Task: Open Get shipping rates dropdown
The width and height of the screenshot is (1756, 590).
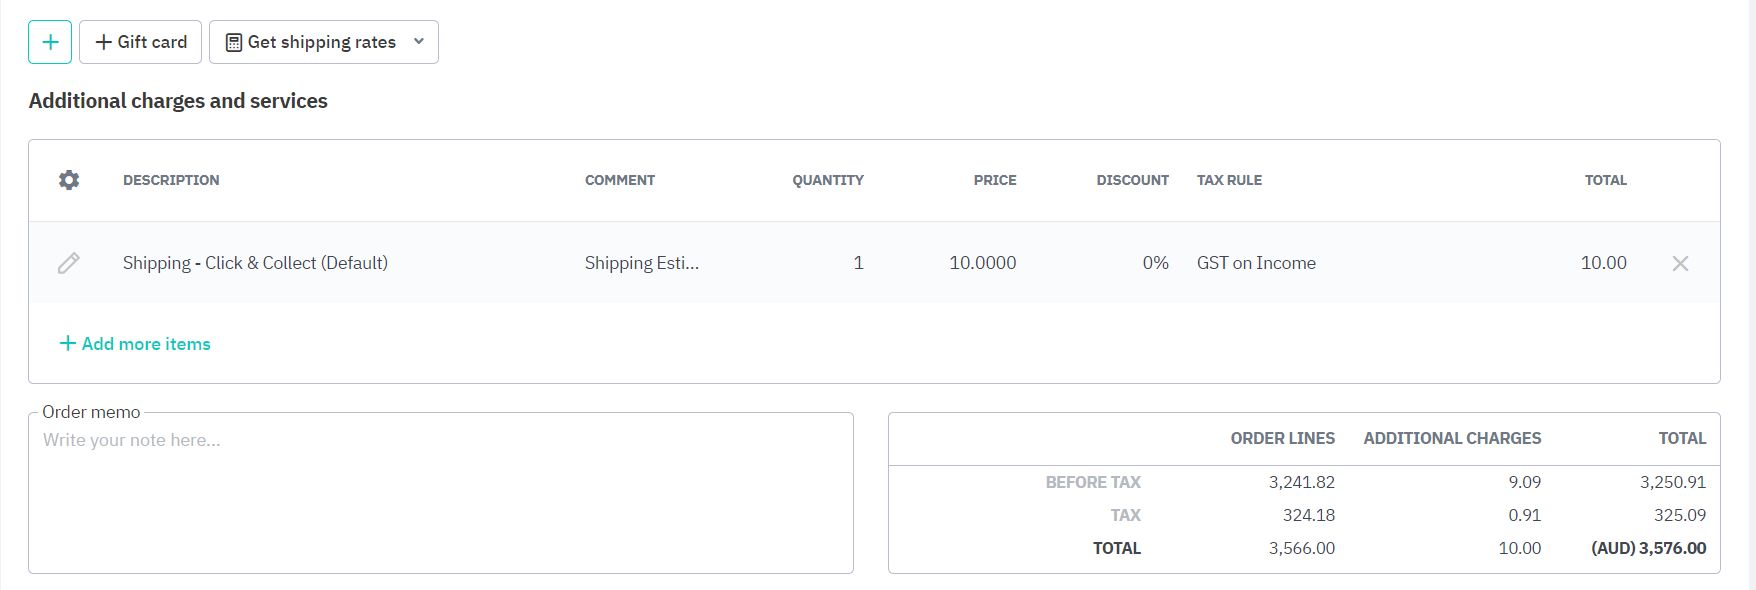Action: (x=419, y=42)
